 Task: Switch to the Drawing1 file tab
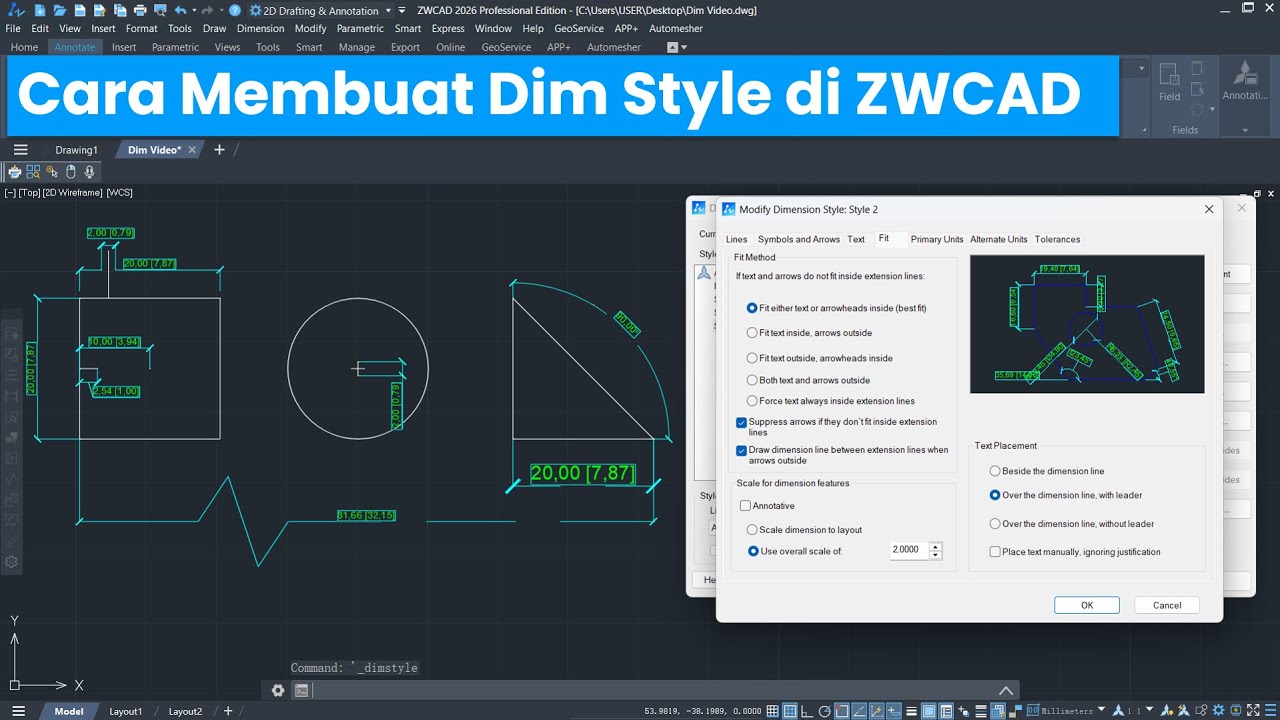pos(76,150)
